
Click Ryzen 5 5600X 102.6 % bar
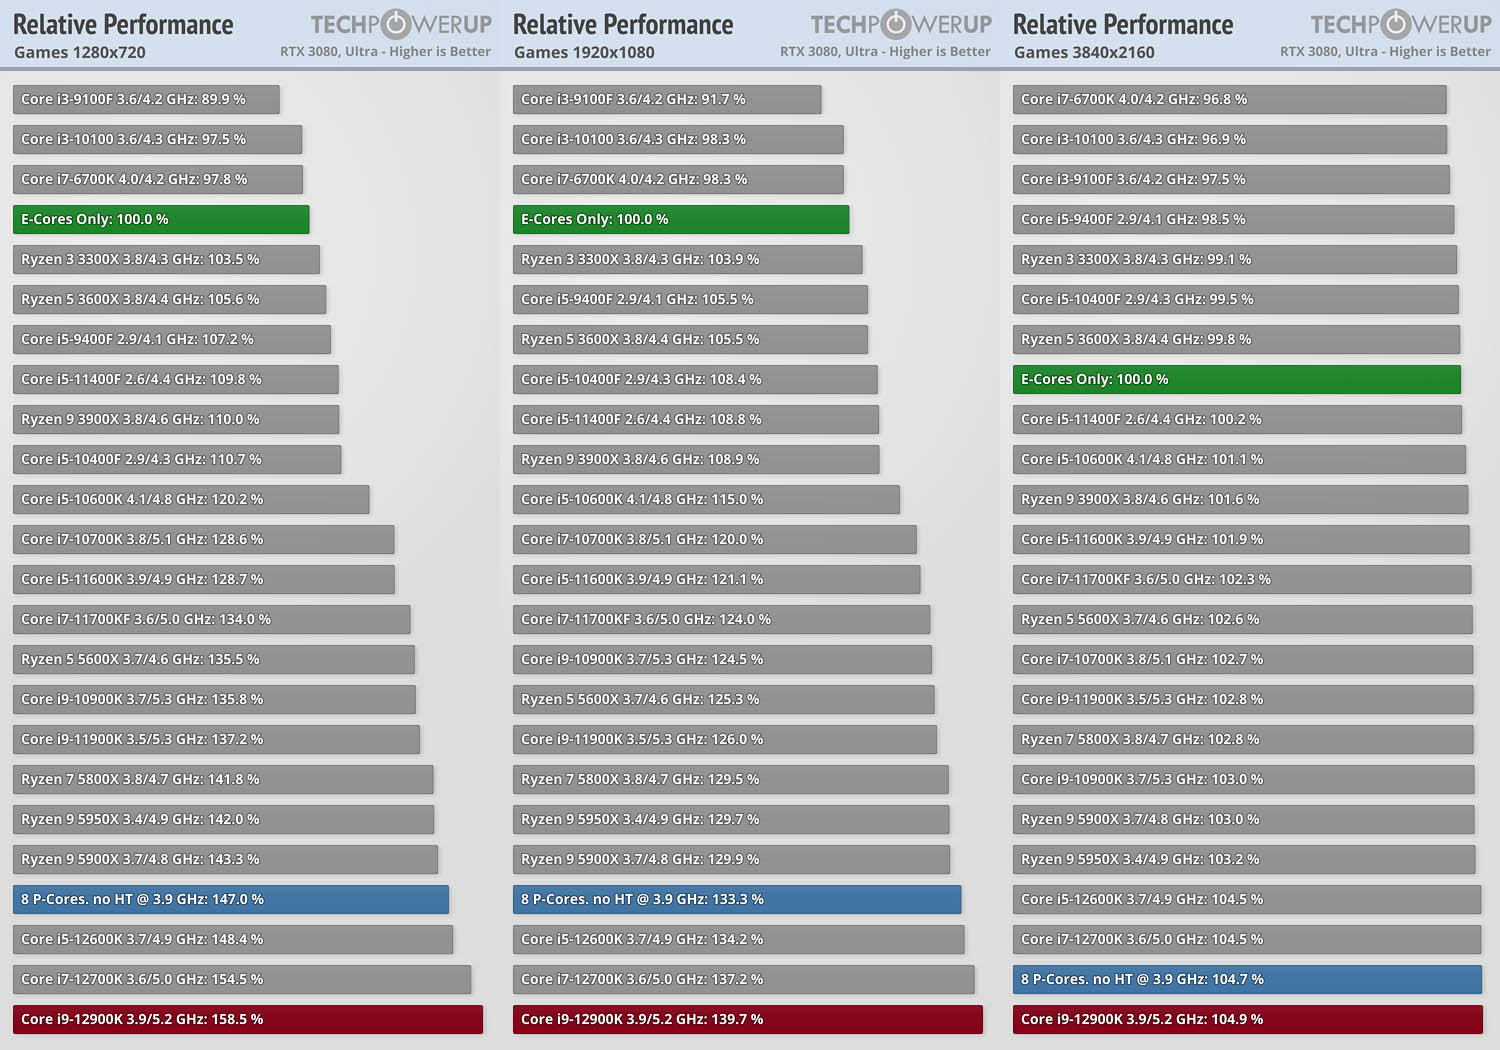(x=1243, y=619)
